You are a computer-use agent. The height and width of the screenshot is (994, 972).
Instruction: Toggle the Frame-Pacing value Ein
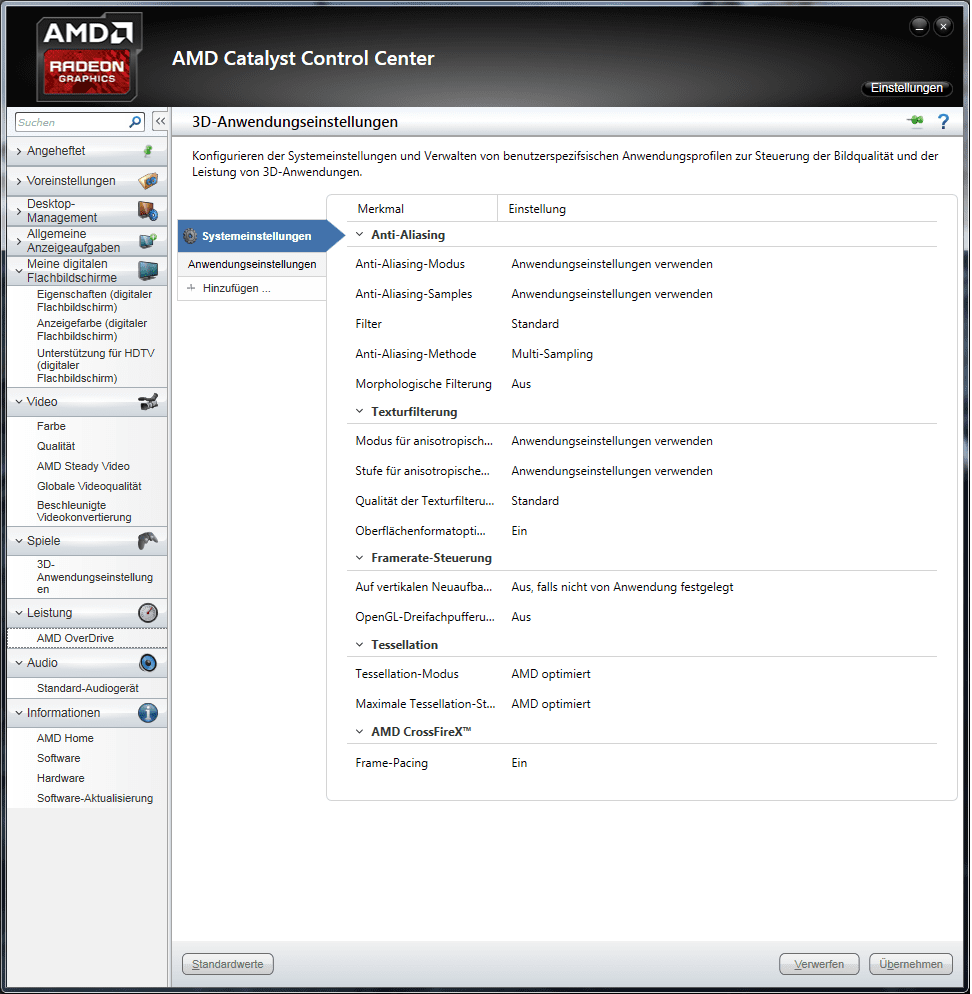pyautogui.click(x=519, y=763)
